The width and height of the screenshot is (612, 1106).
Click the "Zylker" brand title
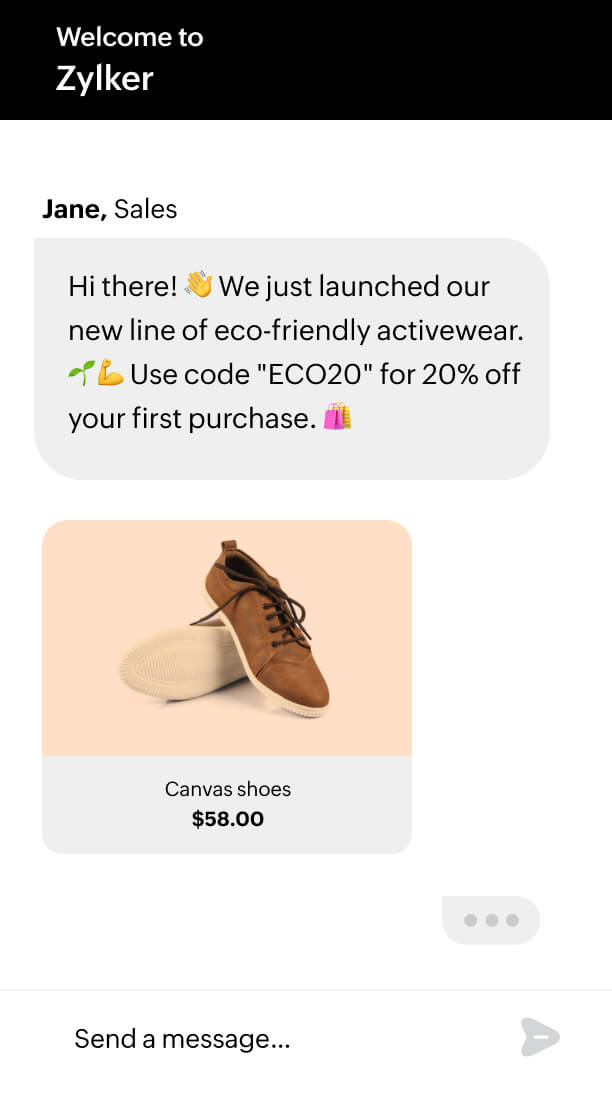(x=104, y=79)
